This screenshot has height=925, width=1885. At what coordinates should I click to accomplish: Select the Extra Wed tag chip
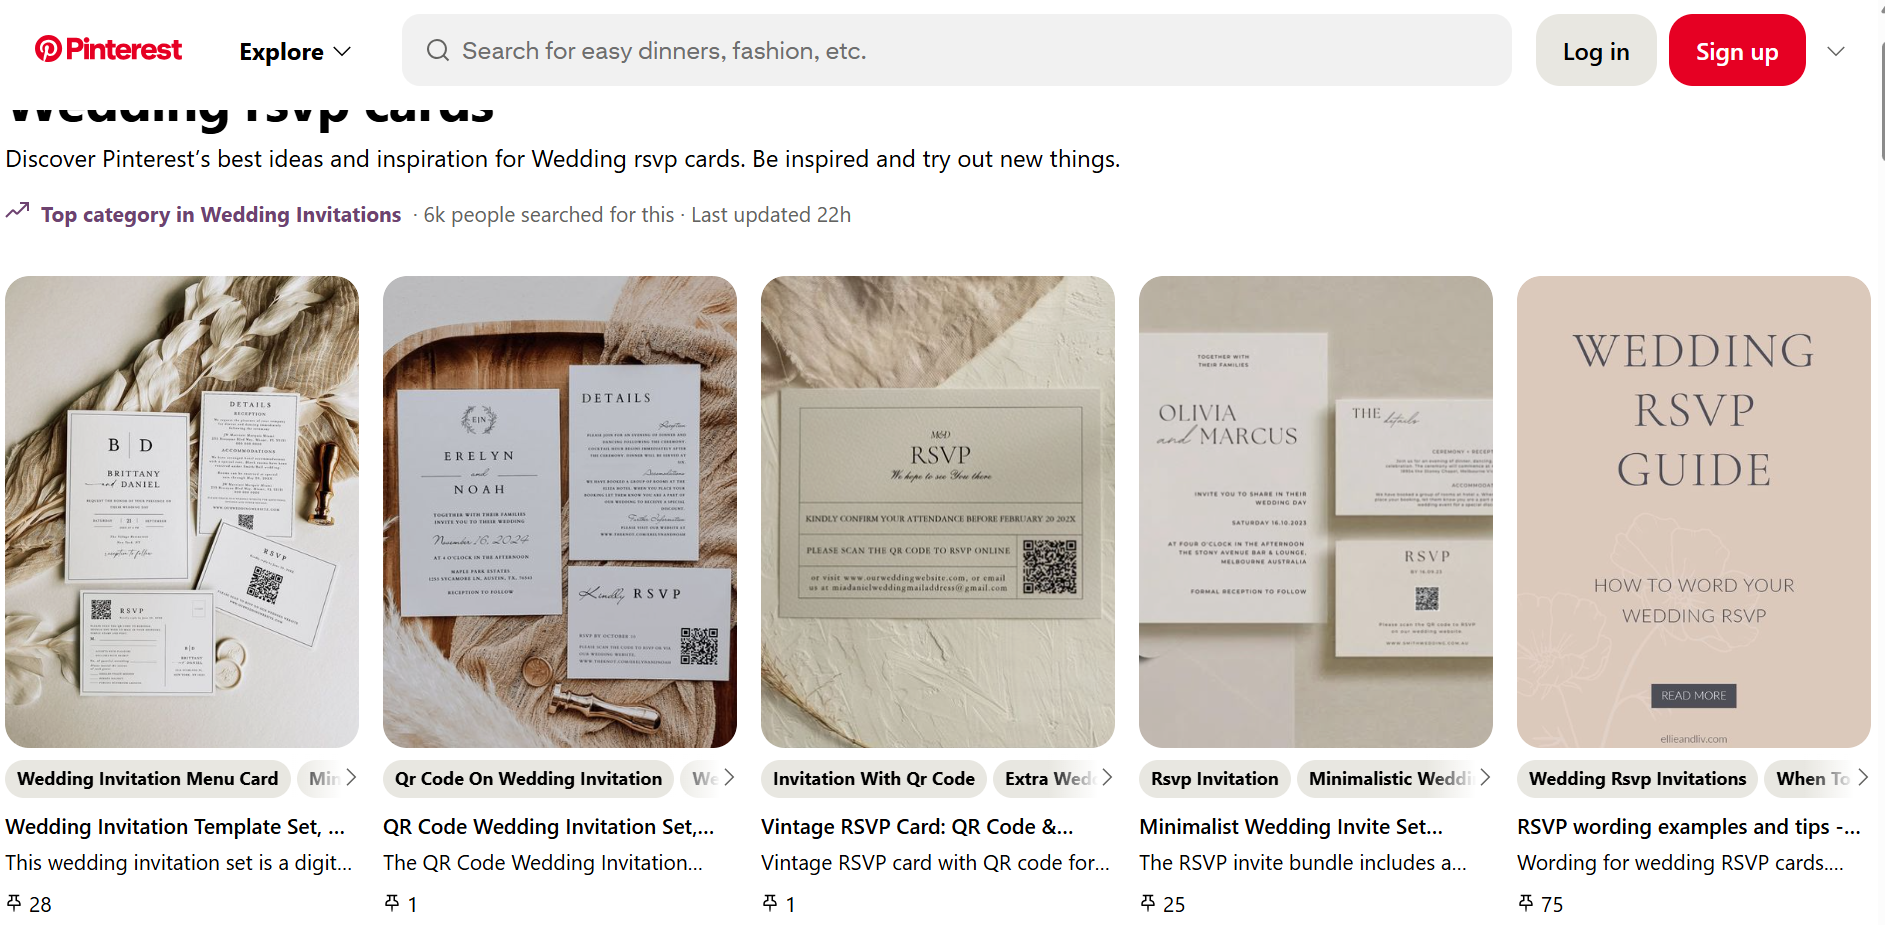pyautogui.click(x=1048, y=779)
